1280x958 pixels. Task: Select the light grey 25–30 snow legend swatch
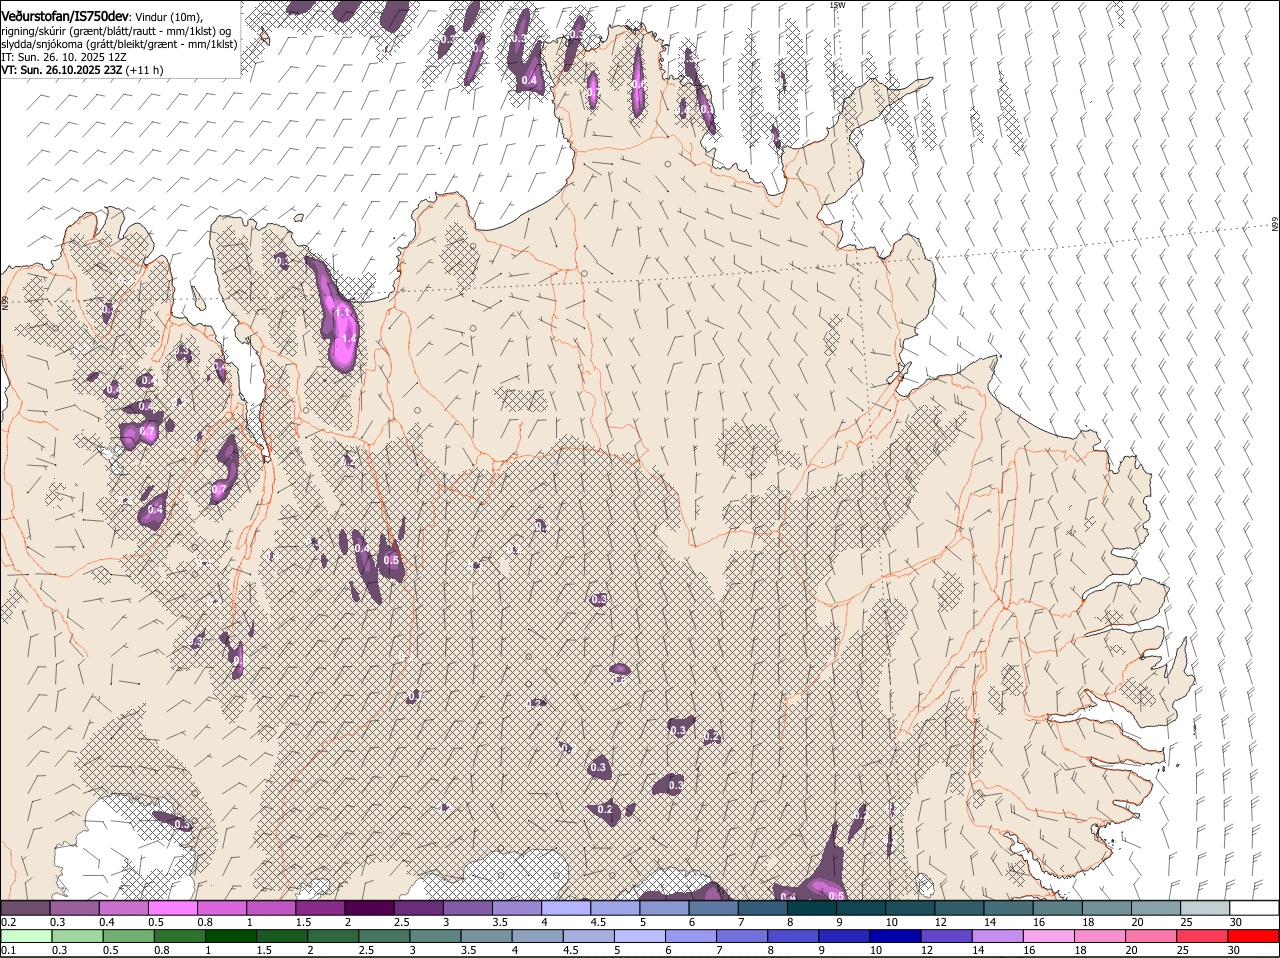click(1204, 907)
